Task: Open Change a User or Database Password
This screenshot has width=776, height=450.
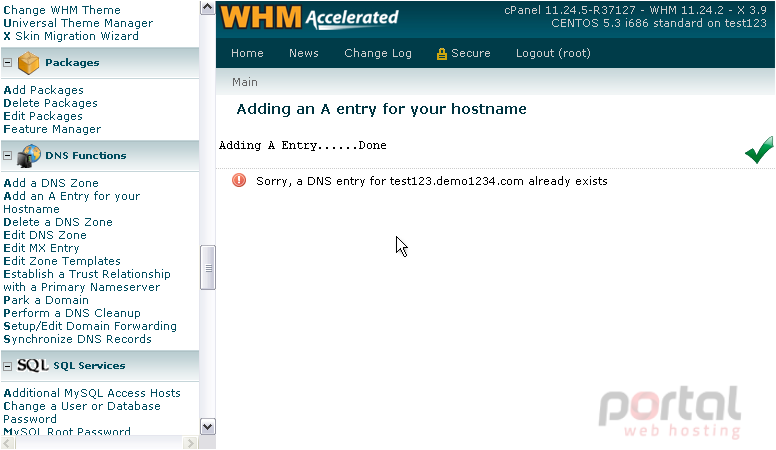Action: point(82,412)
